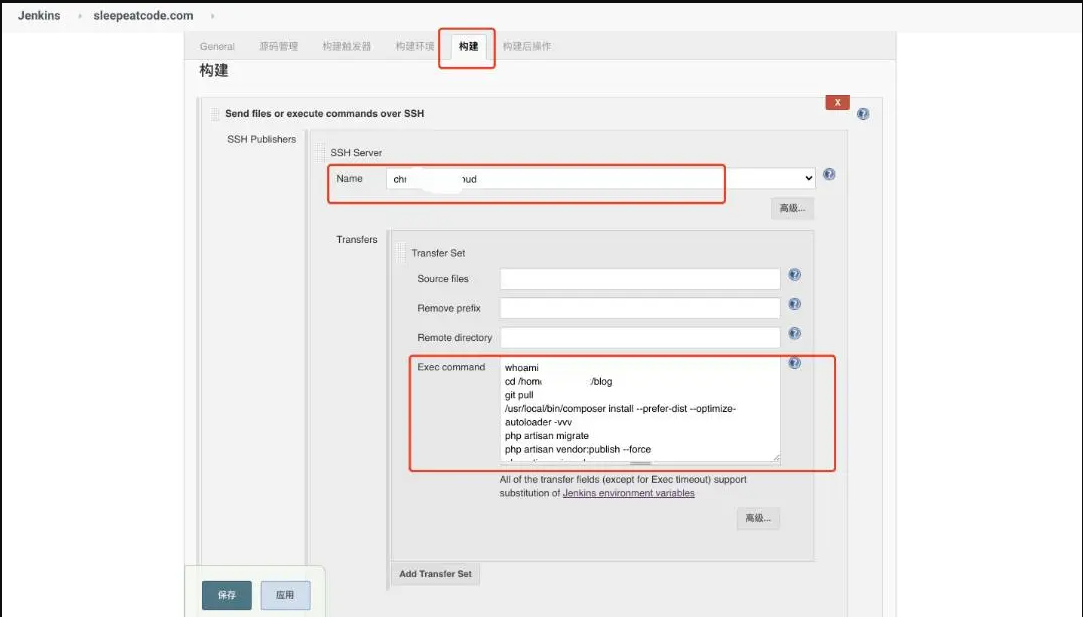This screenshot has width=1083, height=617.
Task: Click help icon beside Exec command
Action: click(x=794, y=363)
